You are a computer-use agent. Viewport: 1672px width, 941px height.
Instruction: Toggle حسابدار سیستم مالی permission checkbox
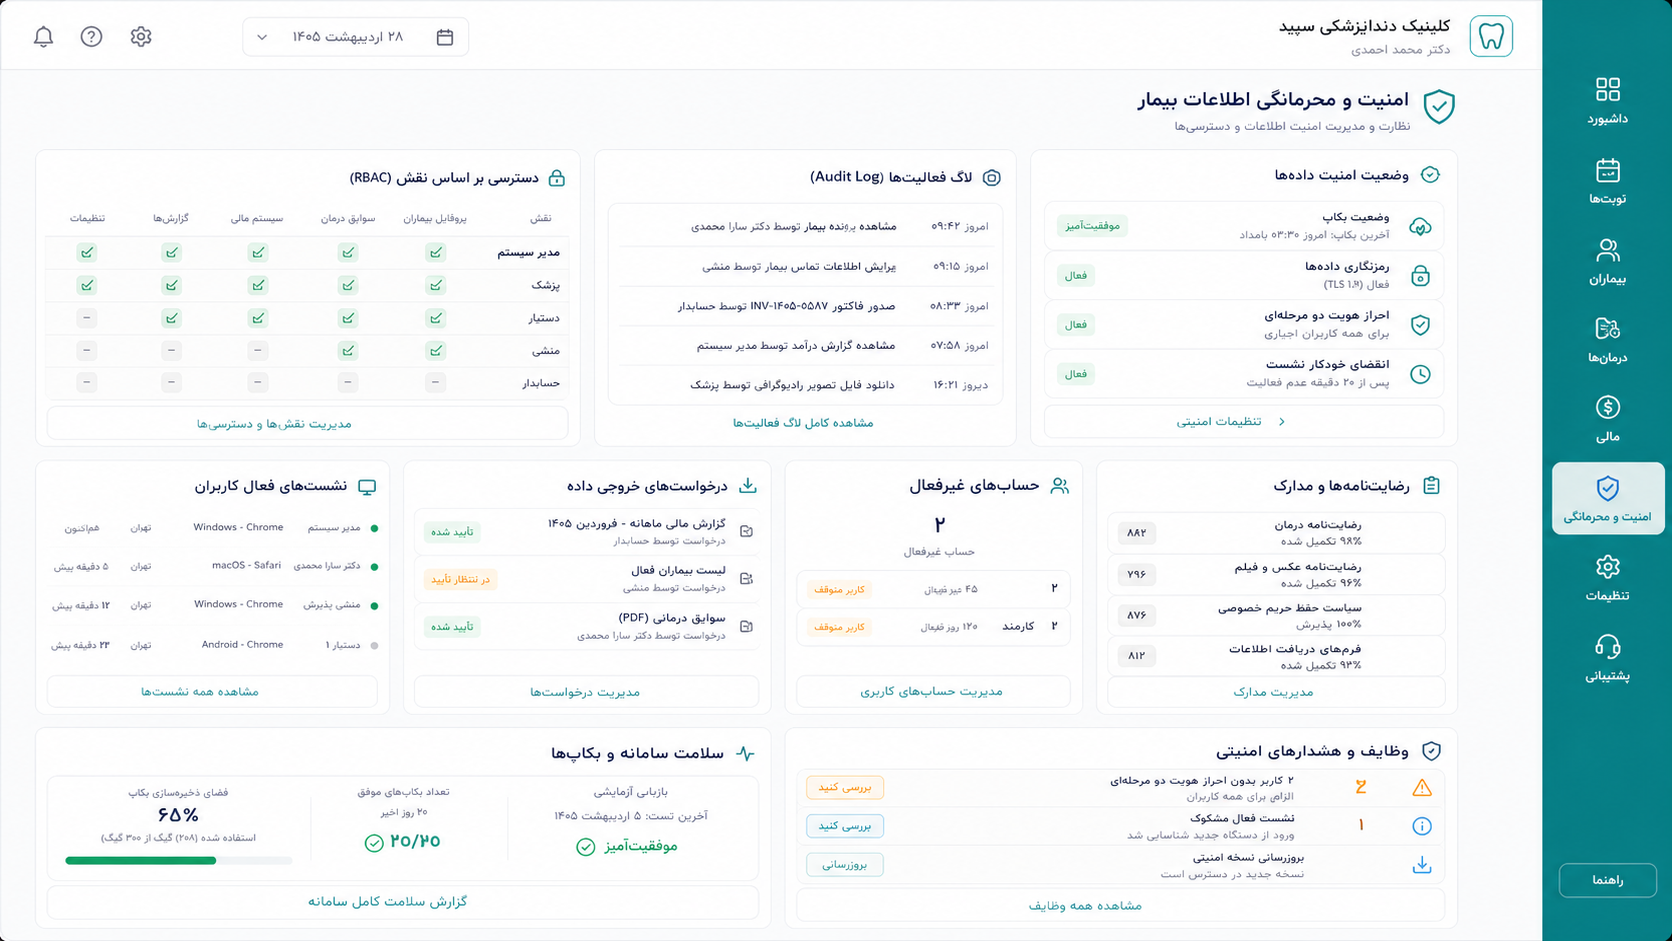pos(258,382)
